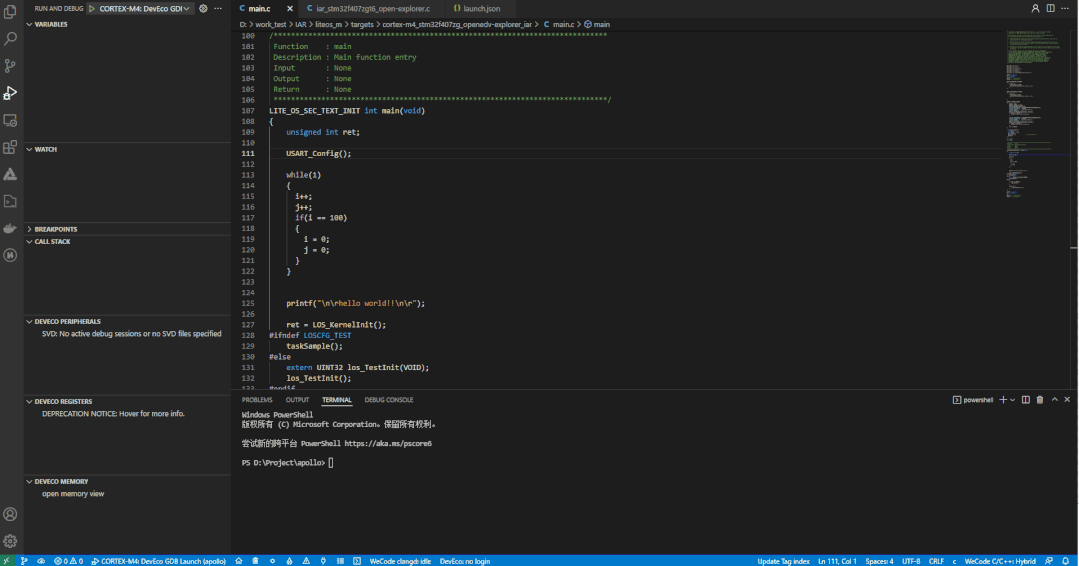The height and width of the screenshot is (566, 1079).
Task: Close the terminal panel
Action: pyautogui.click(x=1067, y=400)
